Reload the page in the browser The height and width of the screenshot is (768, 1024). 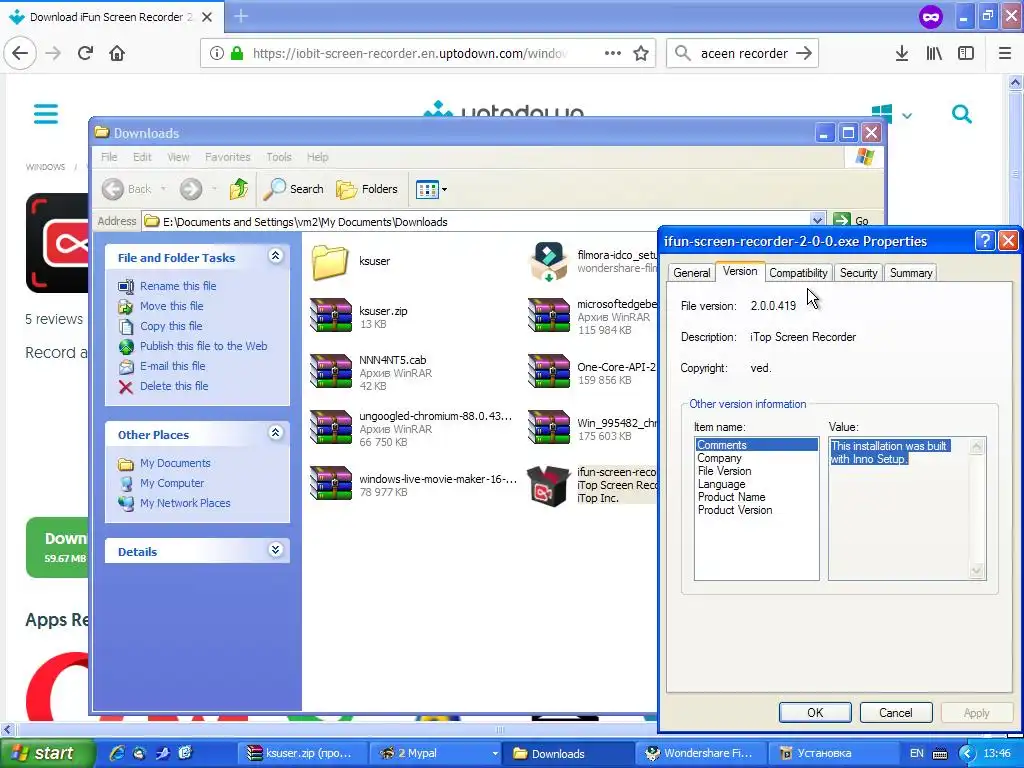(85, 53)
